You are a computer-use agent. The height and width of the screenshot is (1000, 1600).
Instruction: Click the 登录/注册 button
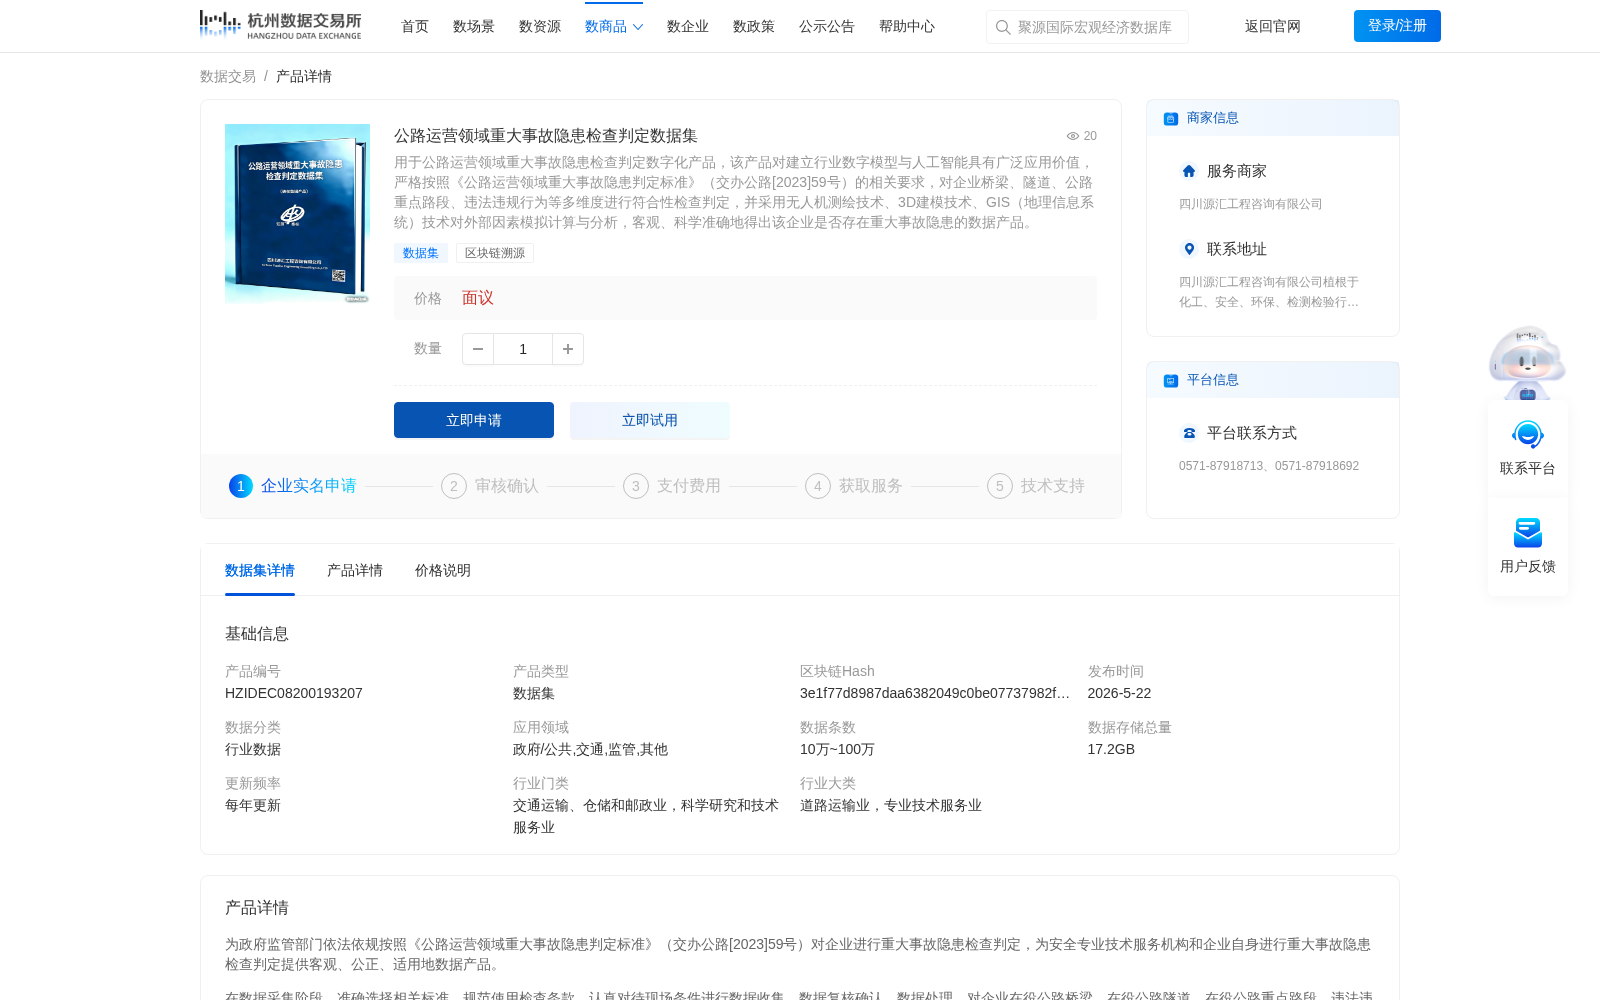pyautogui.click(x=1397, y=26)
